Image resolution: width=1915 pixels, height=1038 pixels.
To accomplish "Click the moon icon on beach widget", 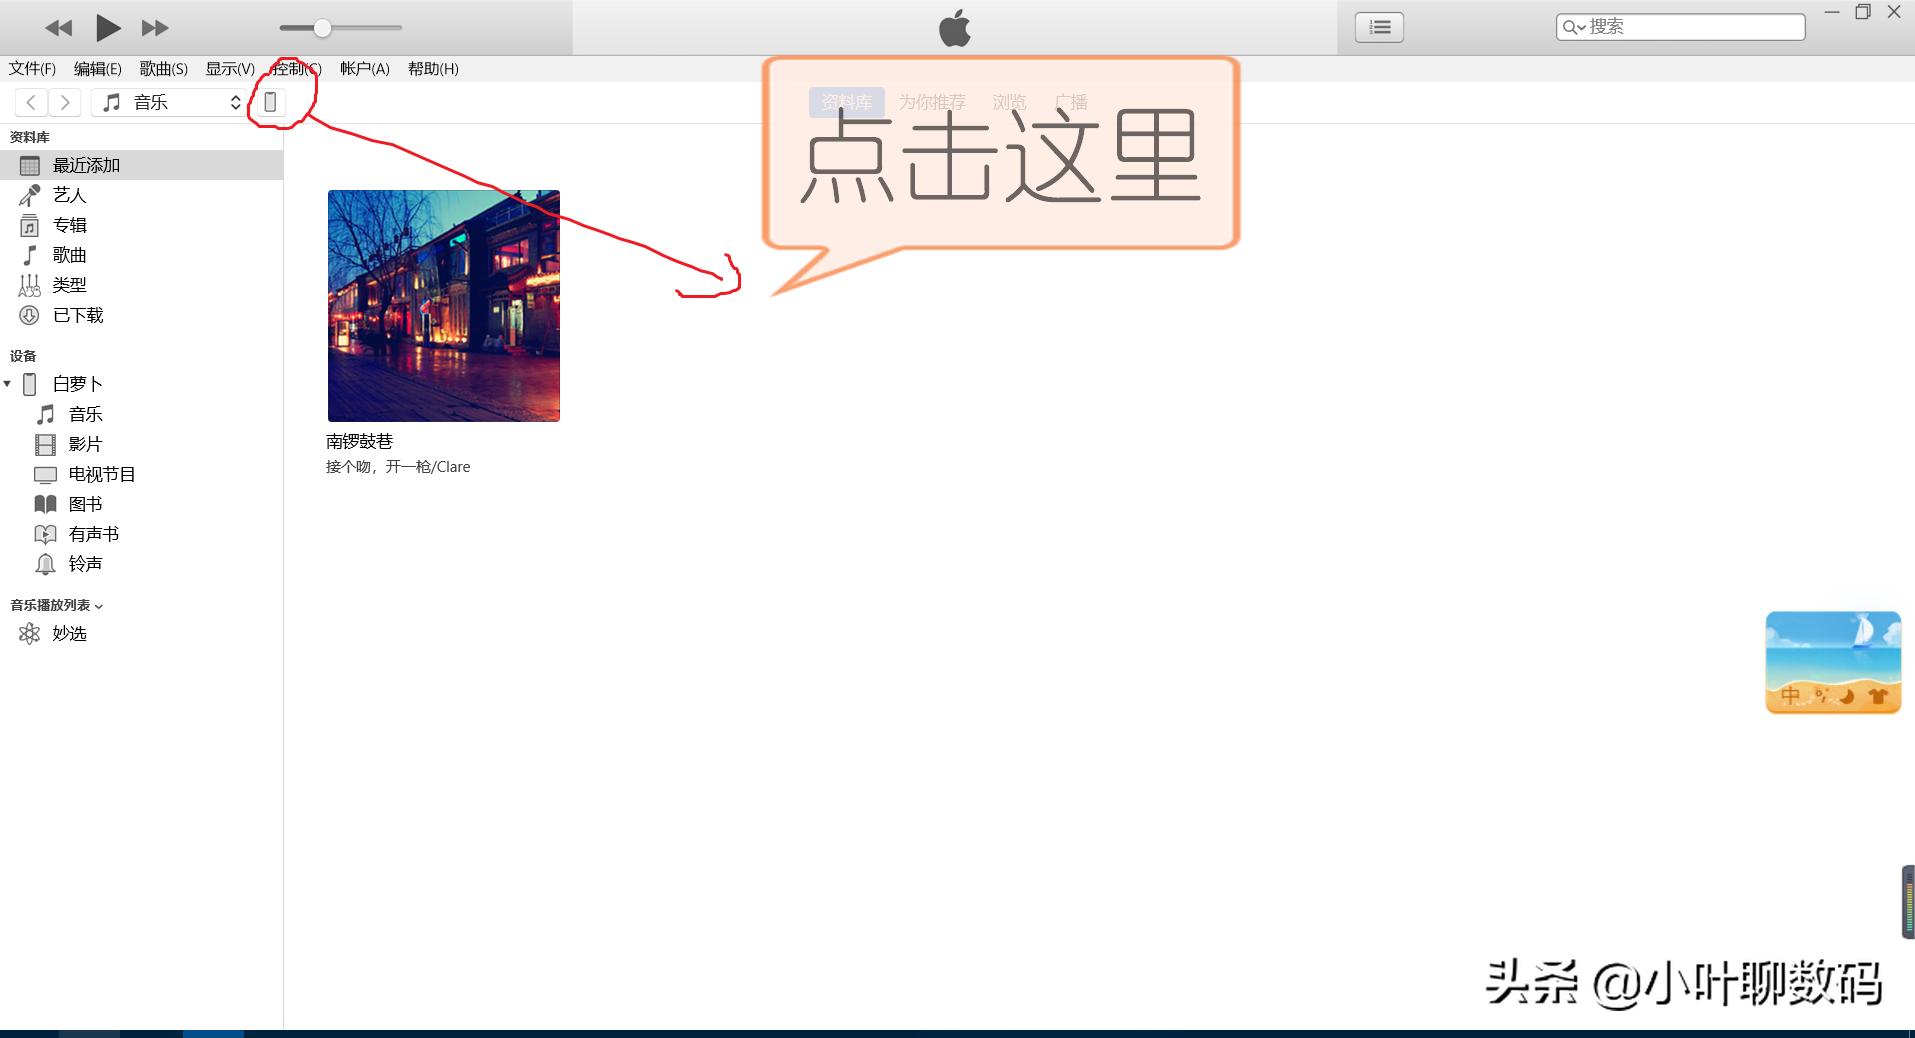I will tap(1847, 696).
